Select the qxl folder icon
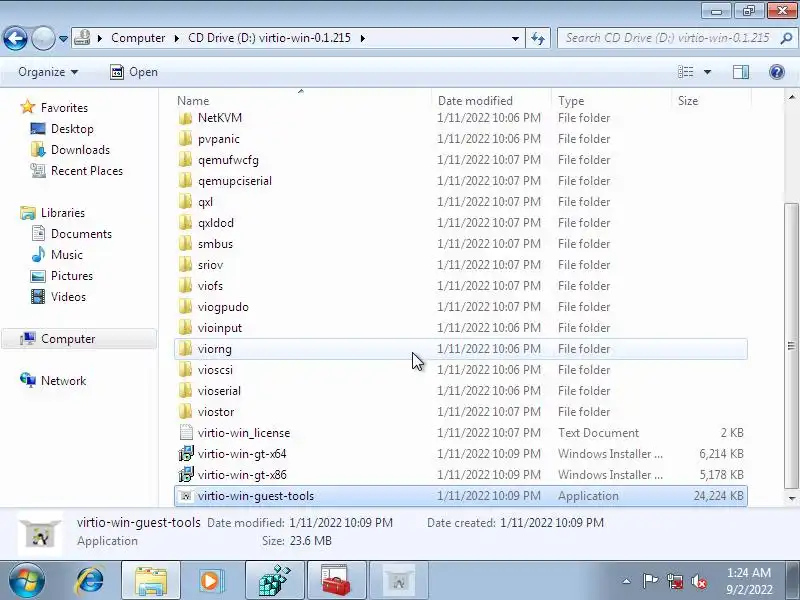800x600 pixels. coord(186,202)
